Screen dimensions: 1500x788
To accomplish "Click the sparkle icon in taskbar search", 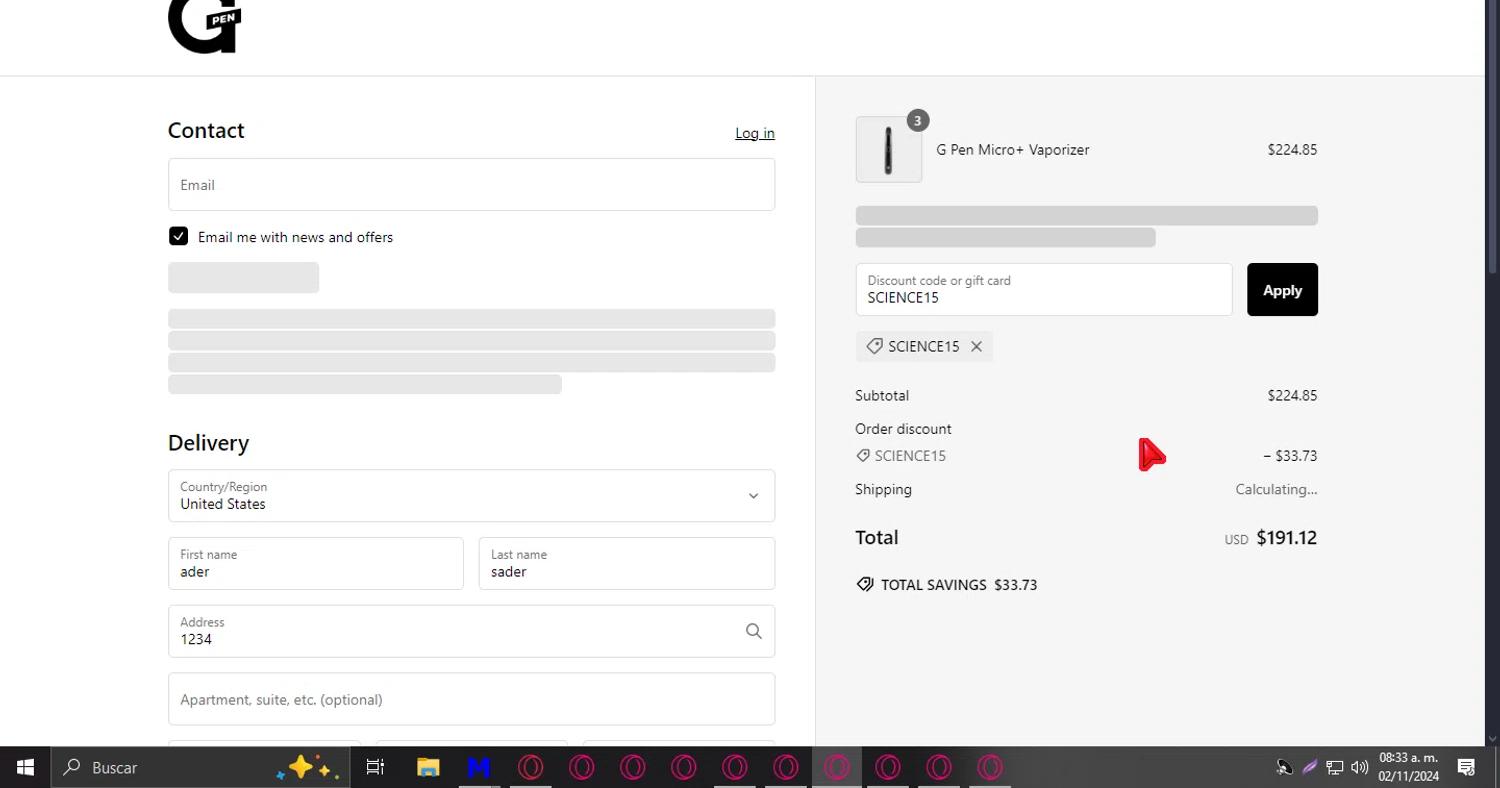I will (308, 767).
